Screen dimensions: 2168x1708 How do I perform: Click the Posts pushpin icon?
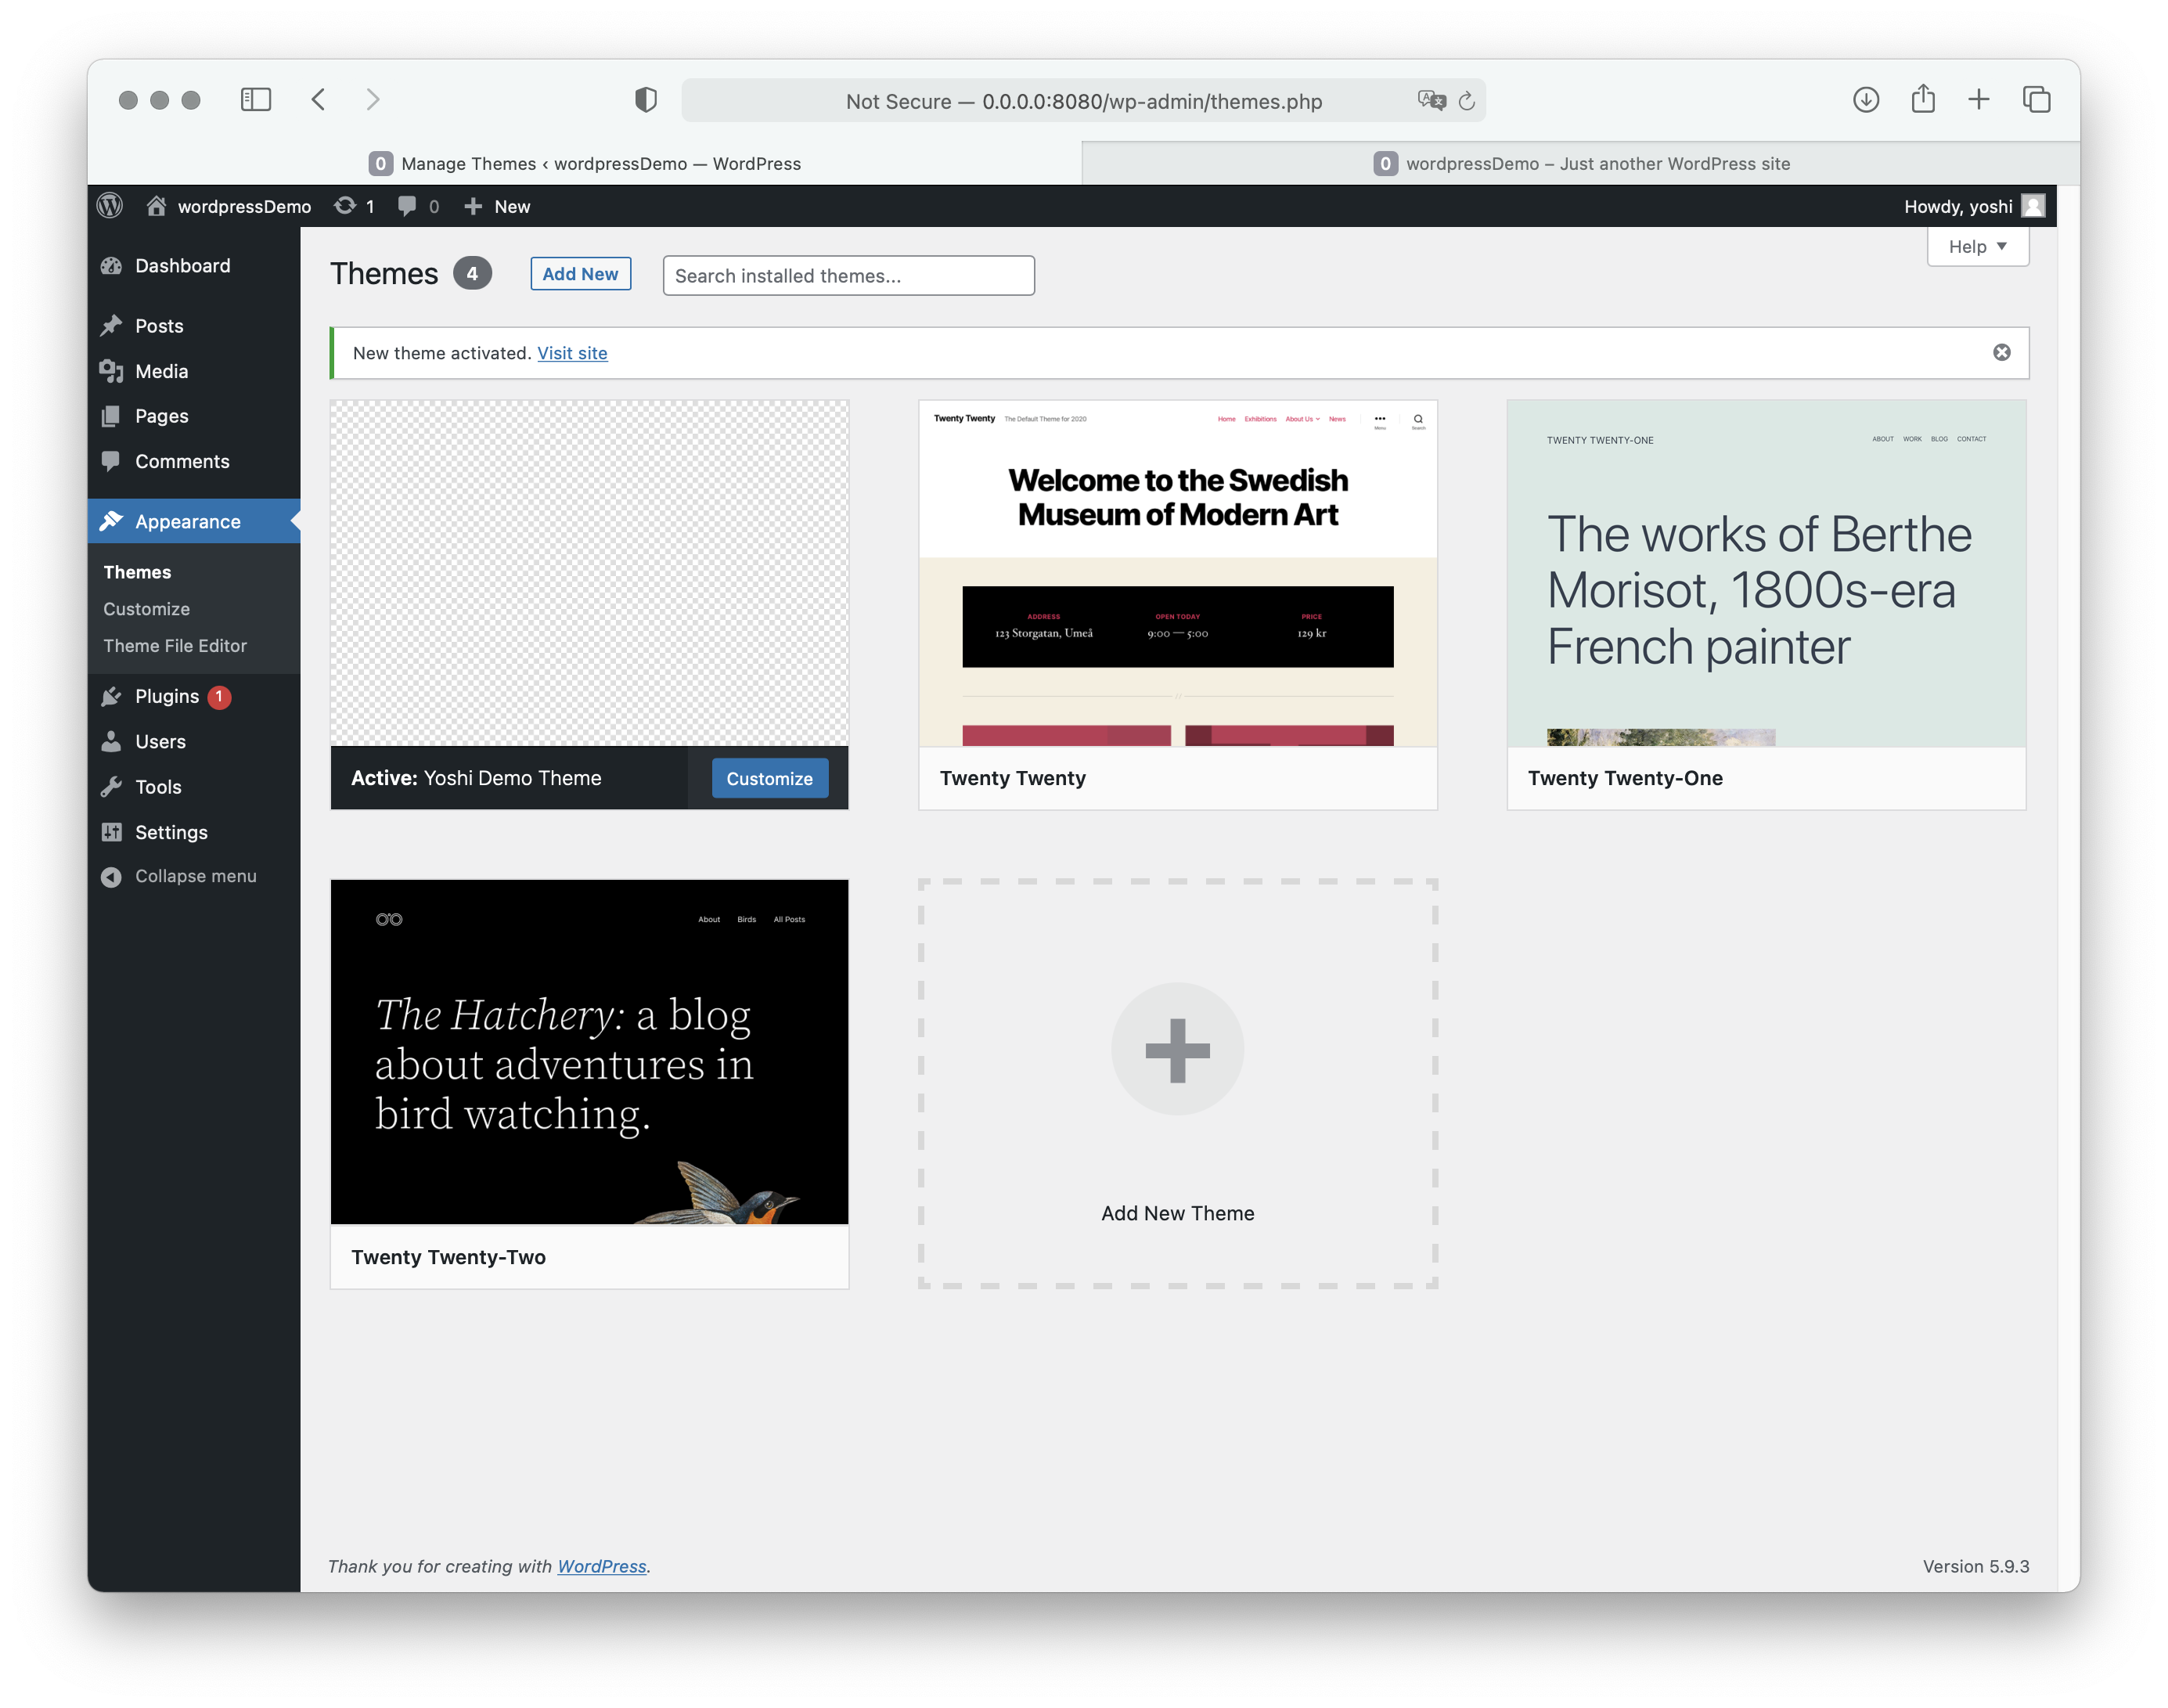point(111,326)
